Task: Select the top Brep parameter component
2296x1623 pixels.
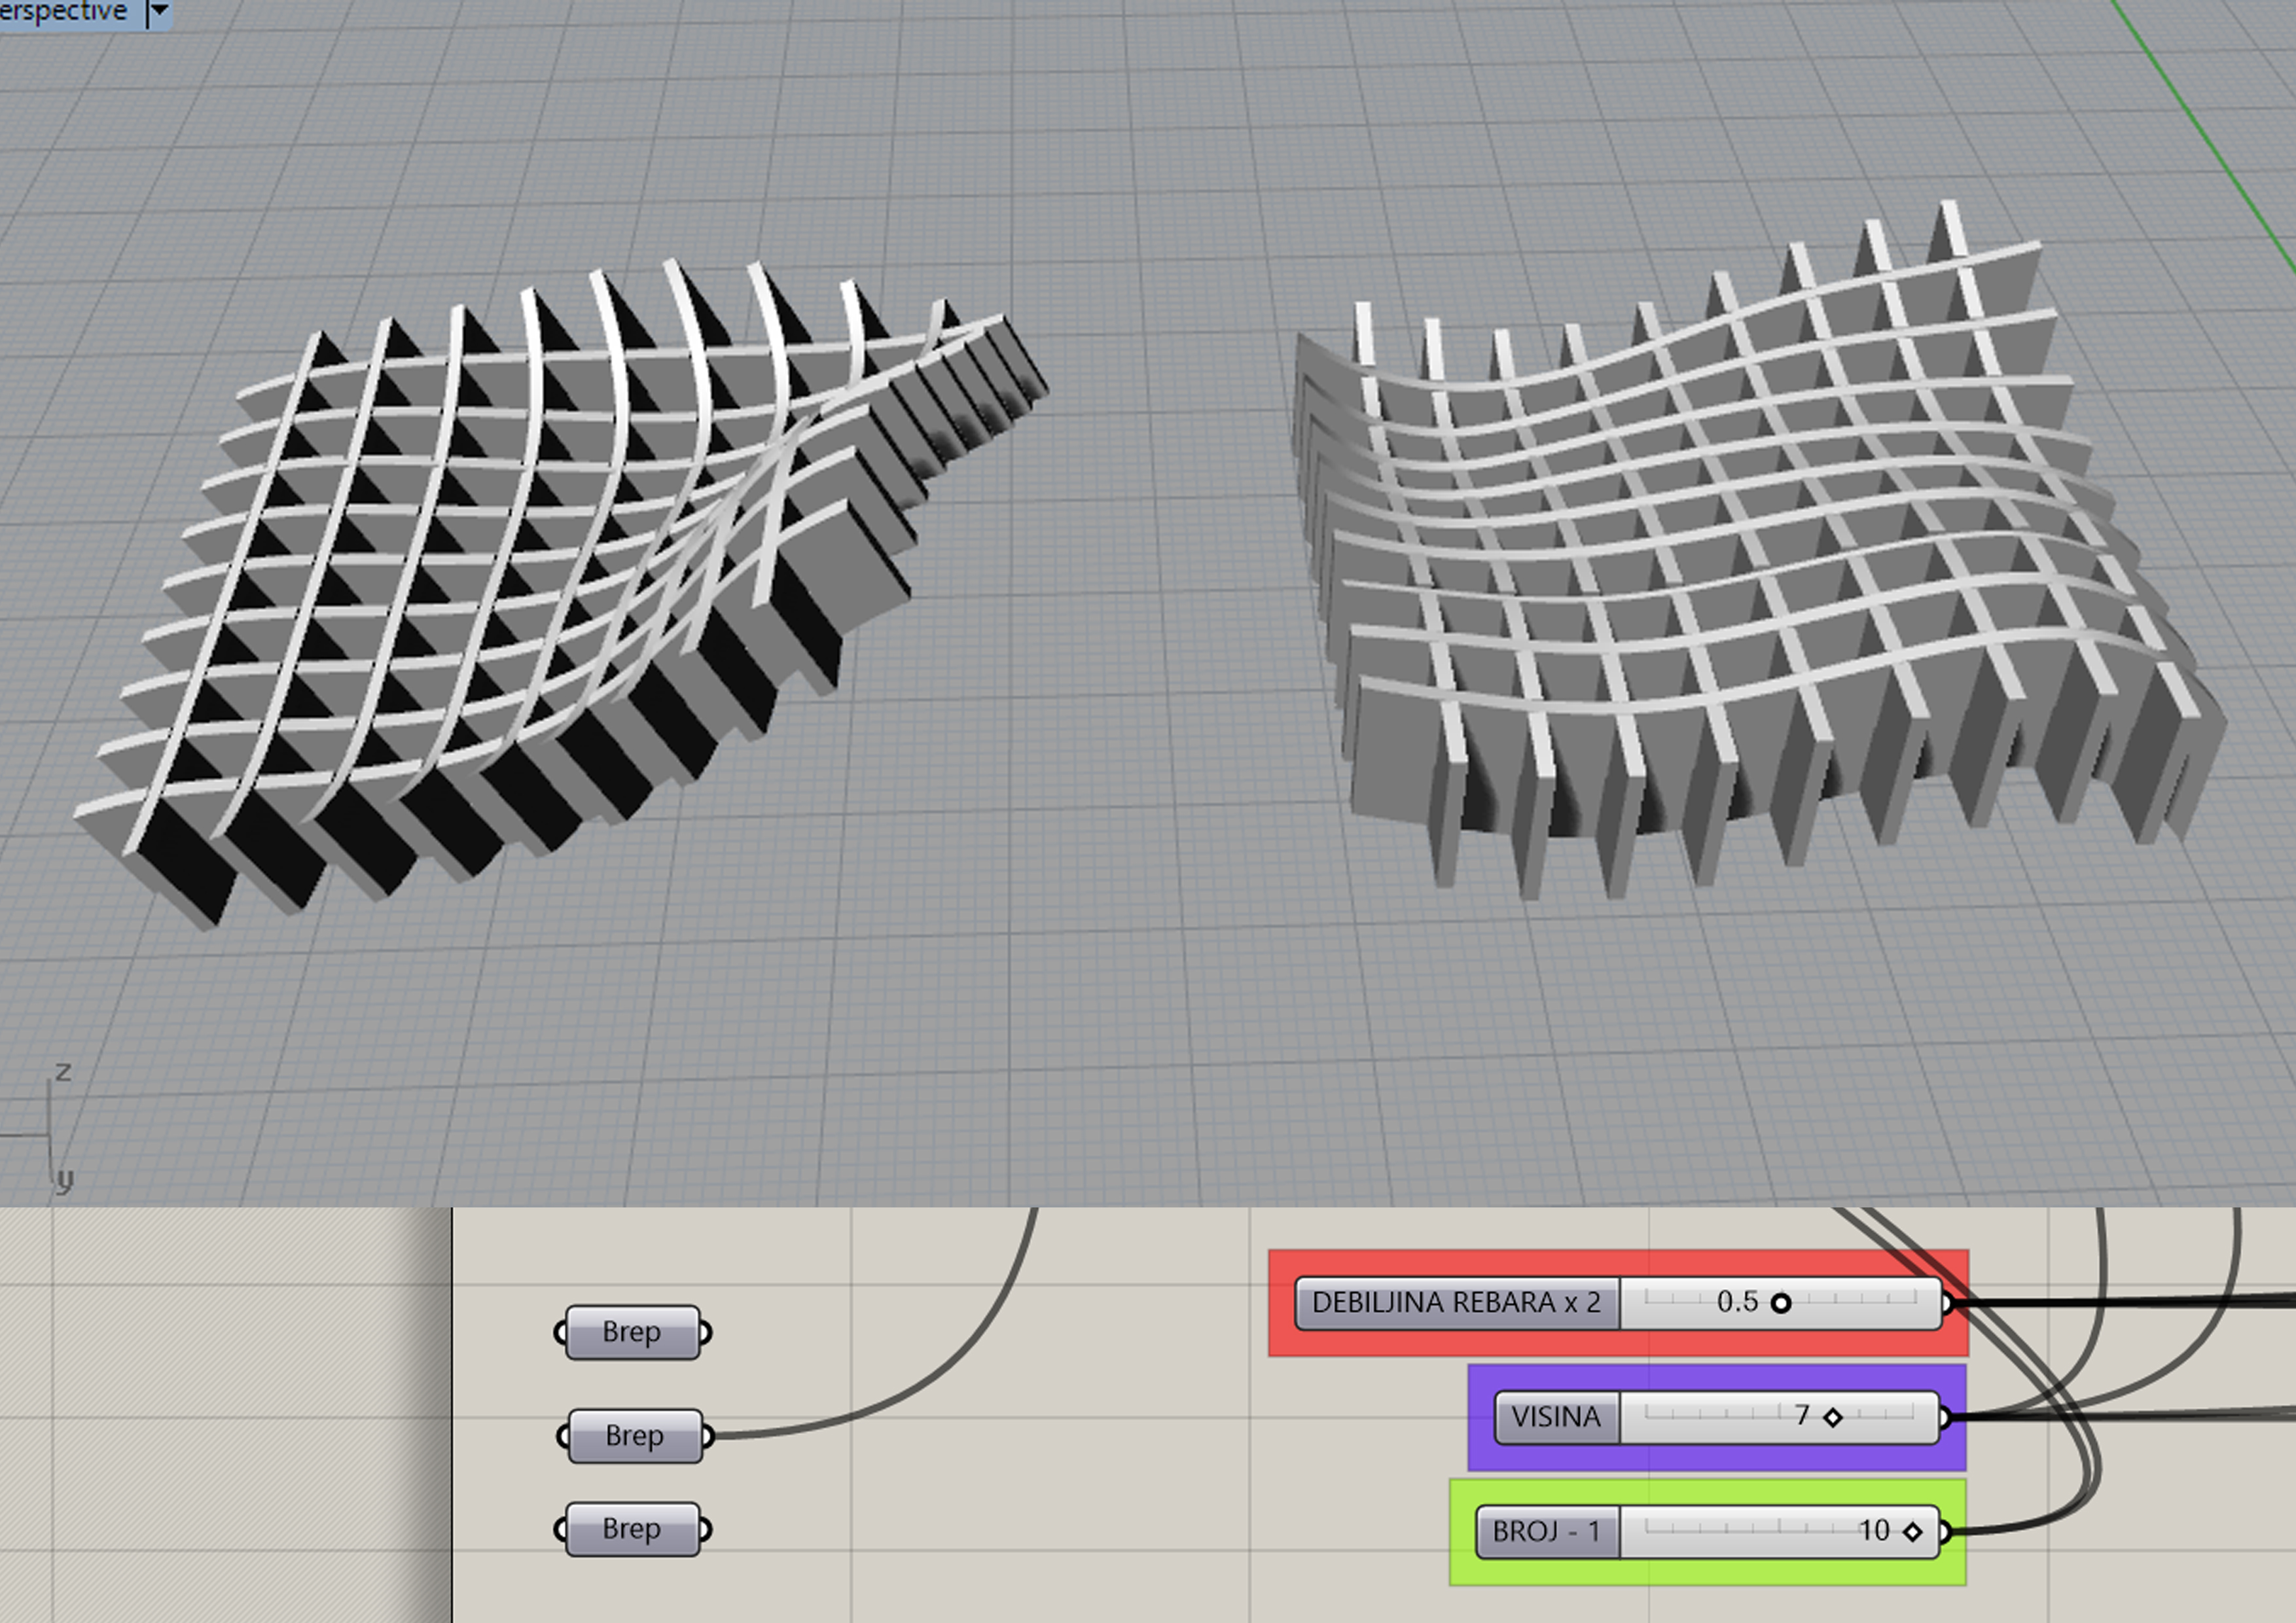Action: point(632,1332)
